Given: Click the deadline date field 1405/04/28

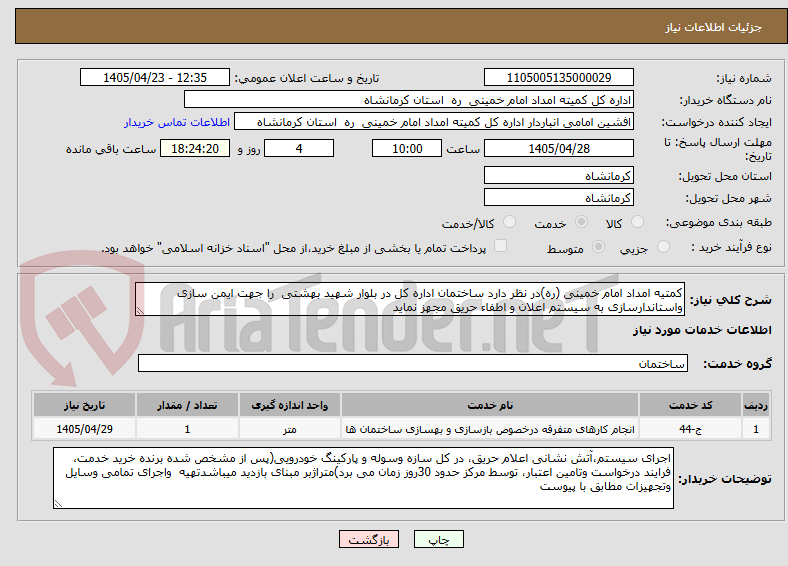Looking at the screenshot, I should (558, 148).
